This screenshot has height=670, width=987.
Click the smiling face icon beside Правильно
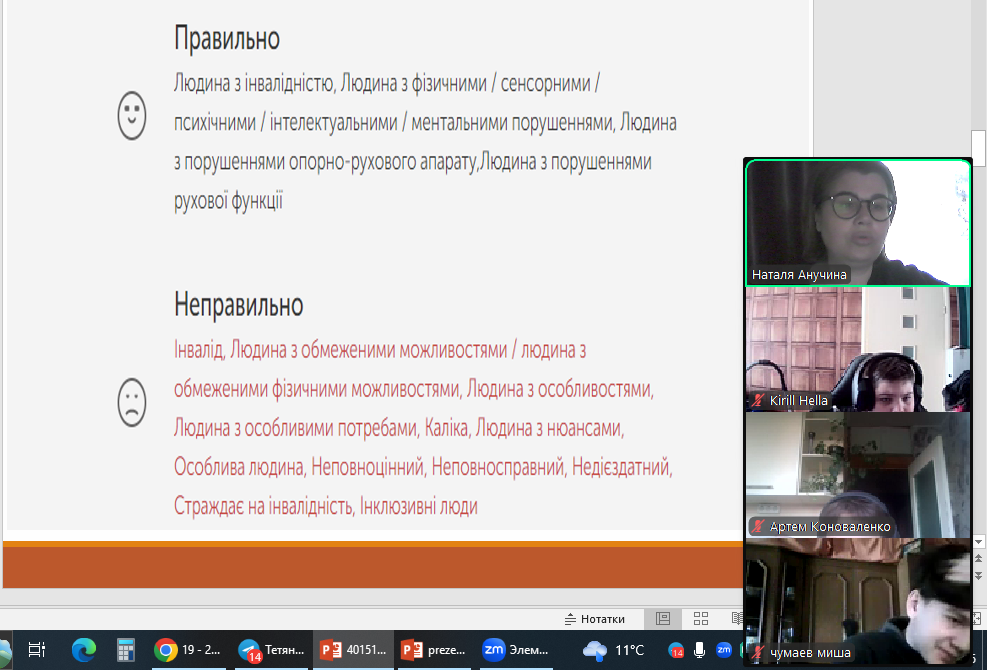tap(132, 116)
